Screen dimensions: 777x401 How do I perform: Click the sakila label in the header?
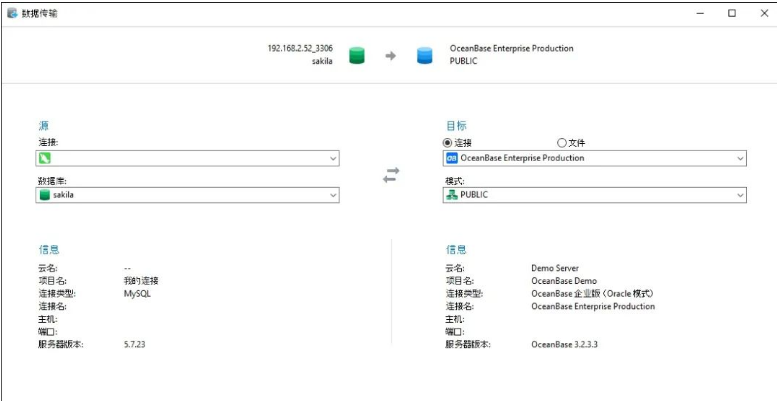click(x=322, y=61)
